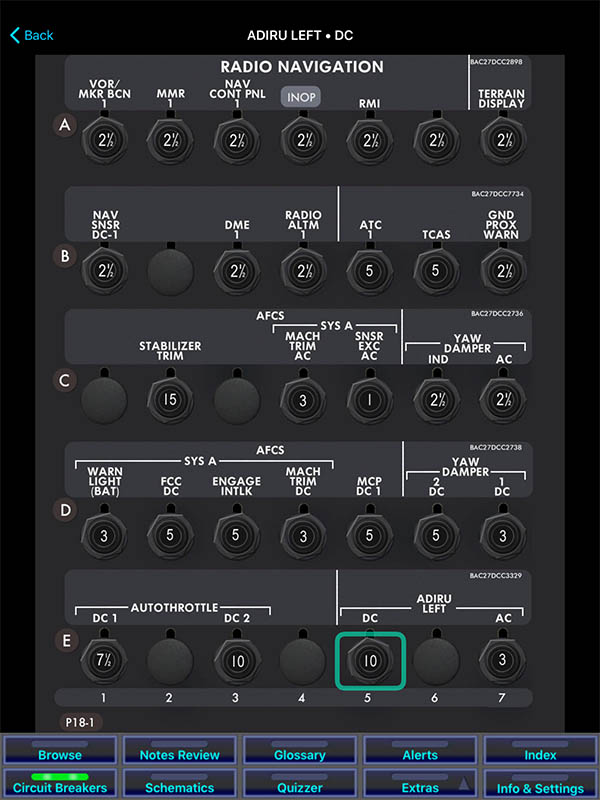The image size is (600, 800).
Task: Select the TCAS circuit breaker
Action: [435, 269]
